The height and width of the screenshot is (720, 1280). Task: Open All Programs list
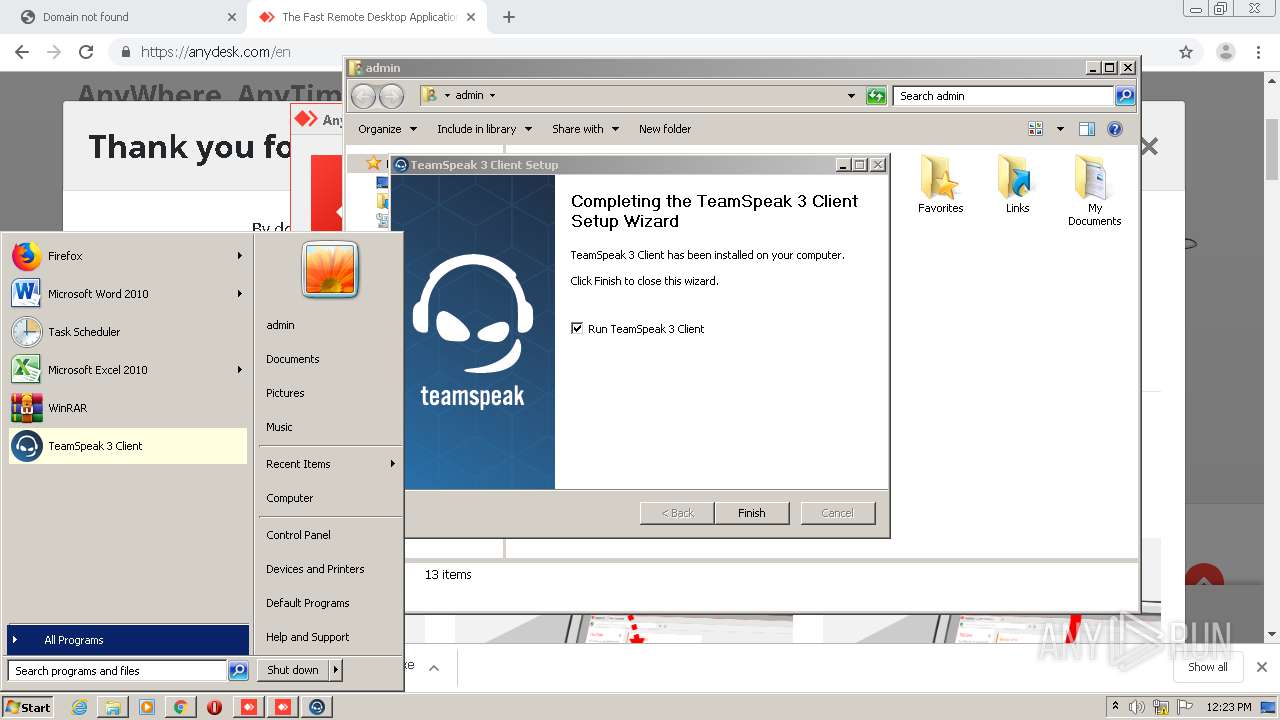pos(128,640)
